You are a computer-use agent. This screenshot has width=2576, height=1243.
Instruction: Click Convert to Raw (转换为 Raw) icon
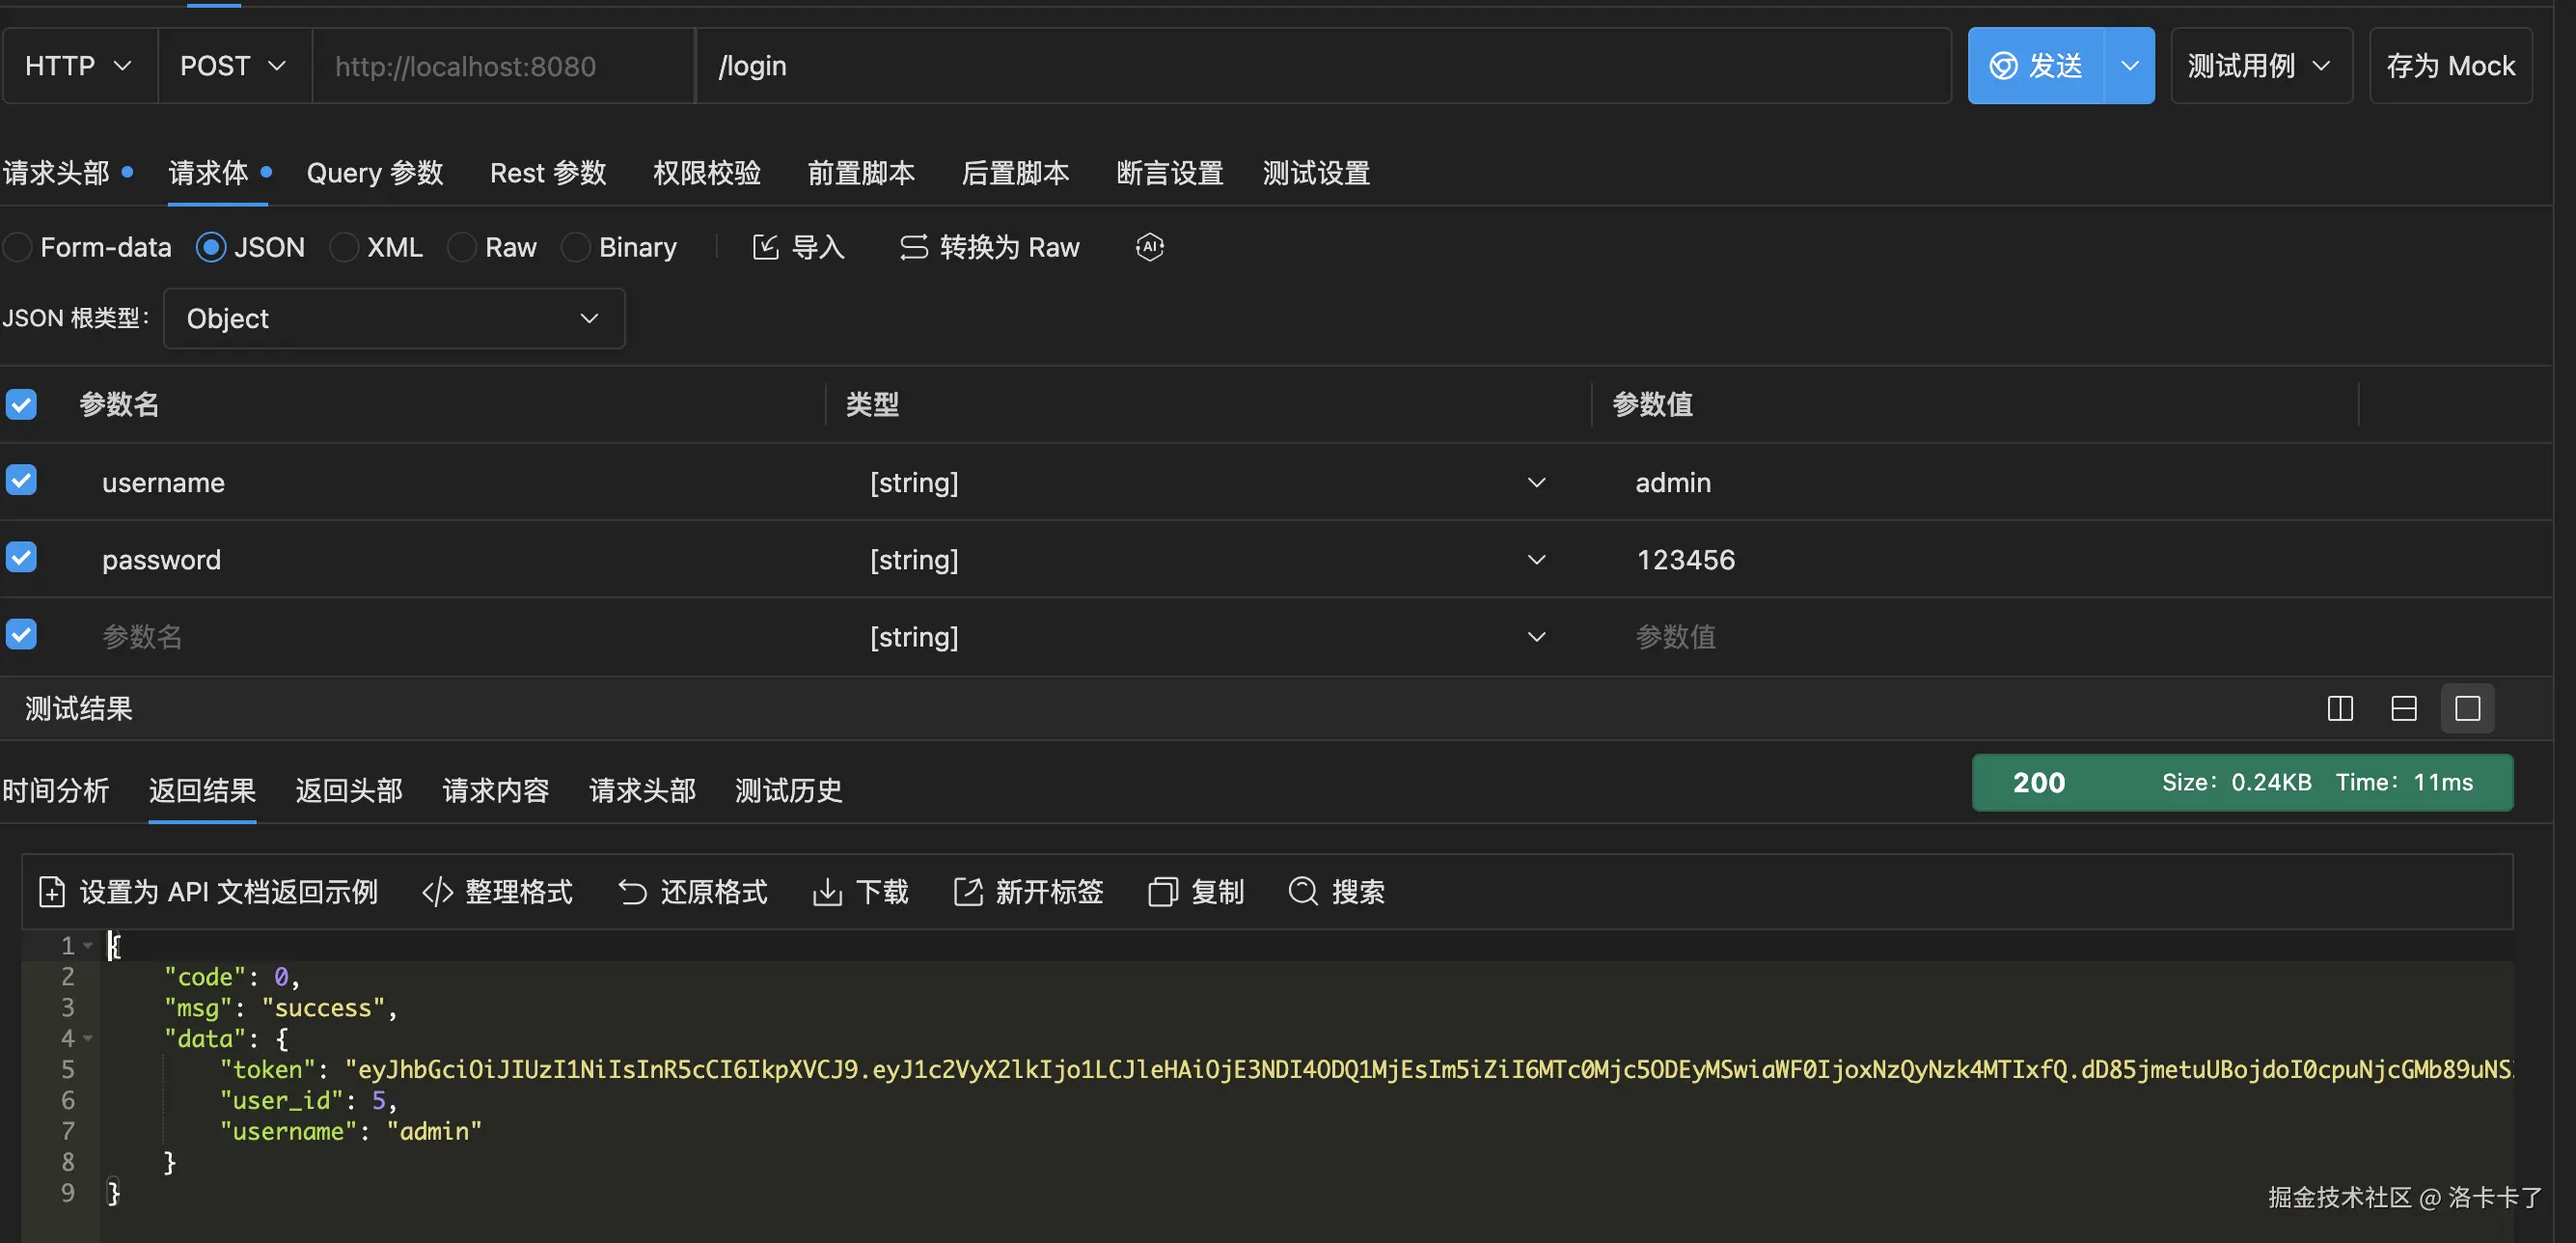(x=913, y=247)
